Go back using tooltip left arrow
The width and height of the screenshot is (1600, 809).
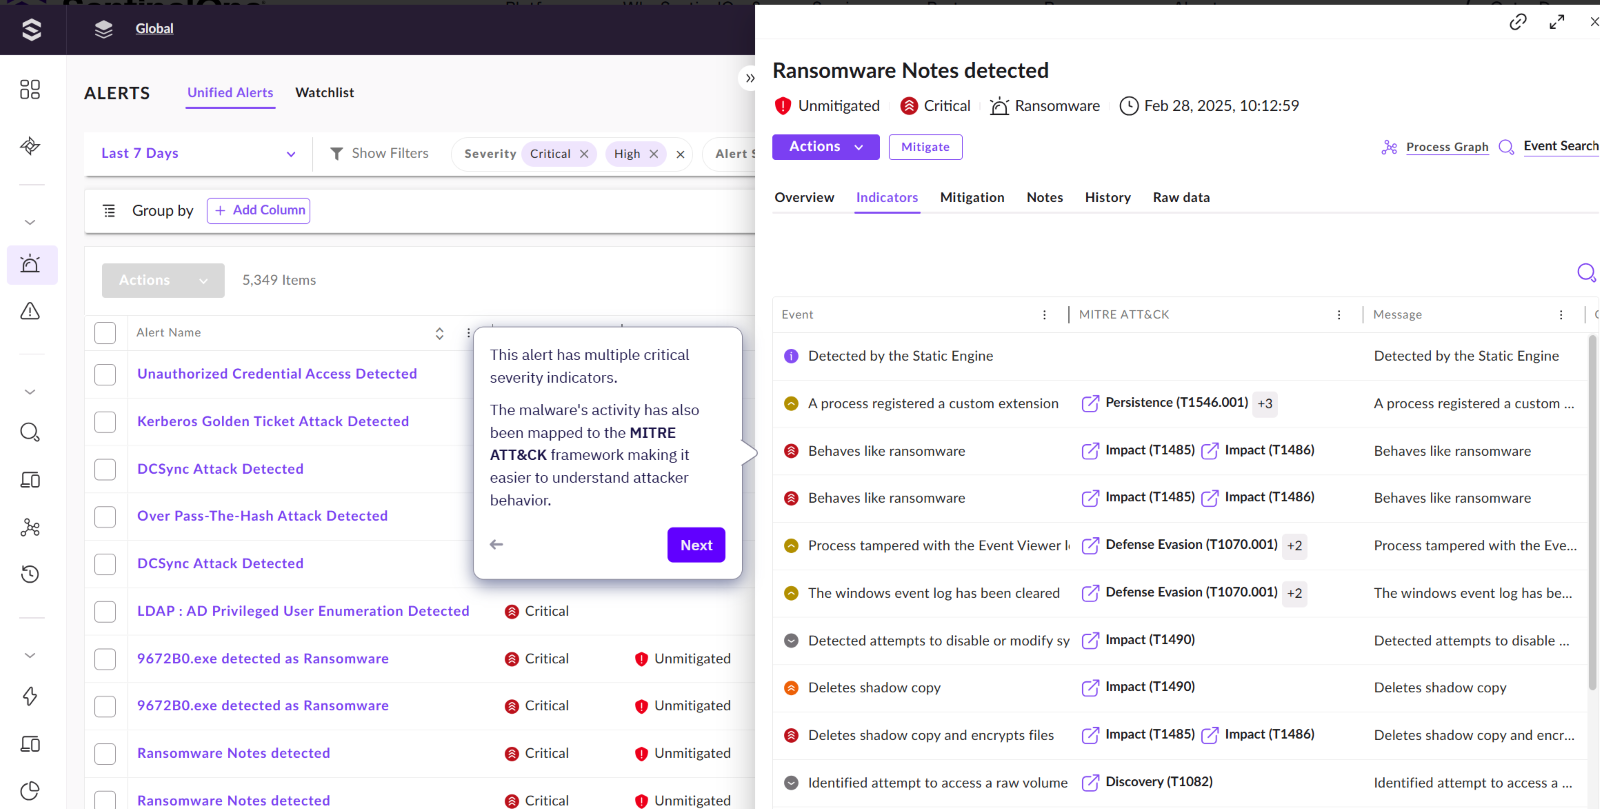pyautogui.click(x=497, y=545)
